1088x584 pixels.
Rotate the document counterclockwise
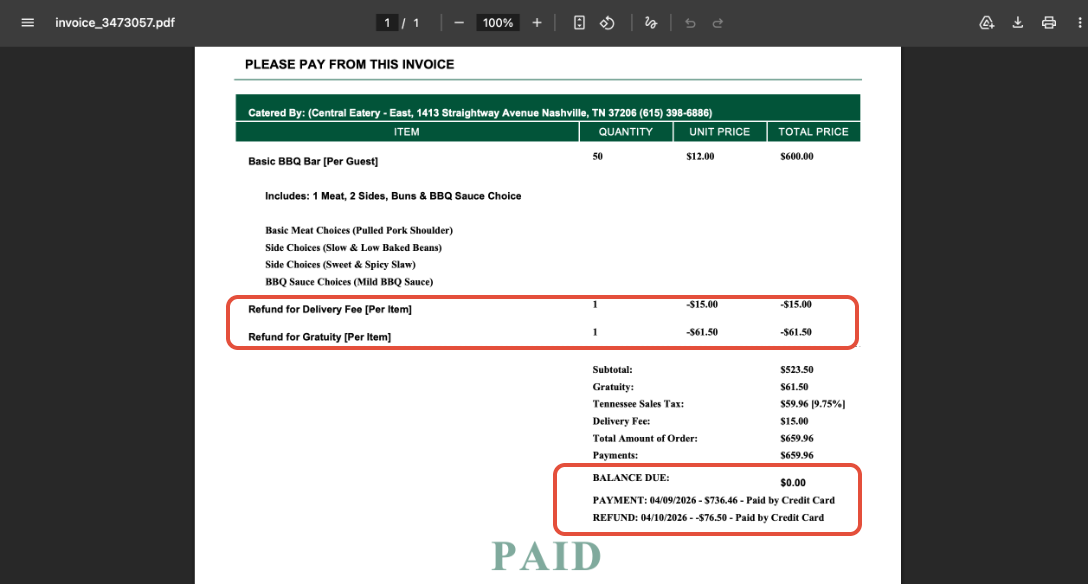[x=607, y=23]
